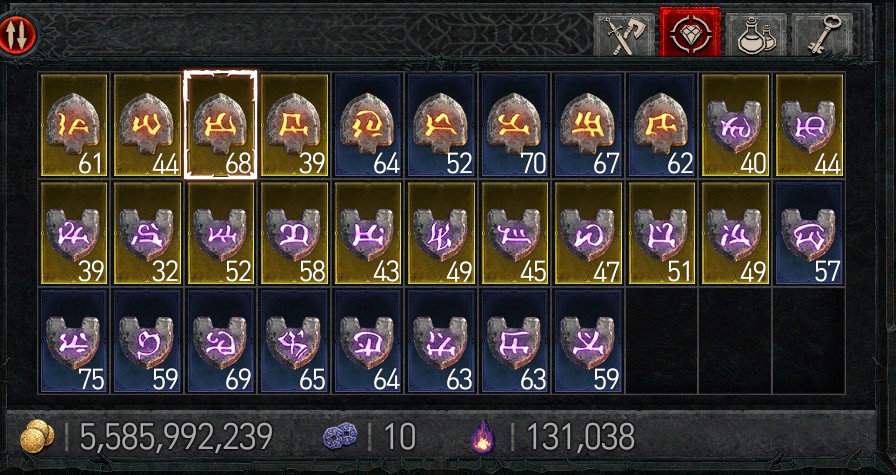Select the highlighted orange rune stack of 68
This screenshot has height=475, width=896.
tap(221, 125)
